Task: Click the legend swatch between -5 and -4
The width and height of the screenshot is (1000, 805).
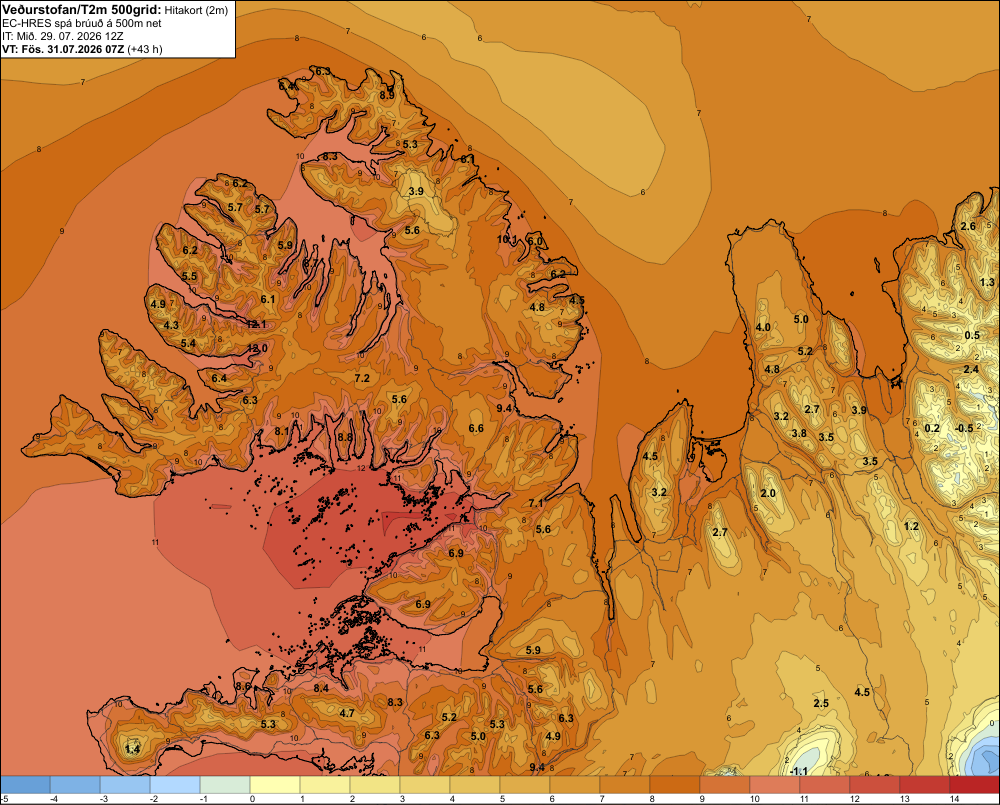Action: pyautogui.click(x=26, y=784)
